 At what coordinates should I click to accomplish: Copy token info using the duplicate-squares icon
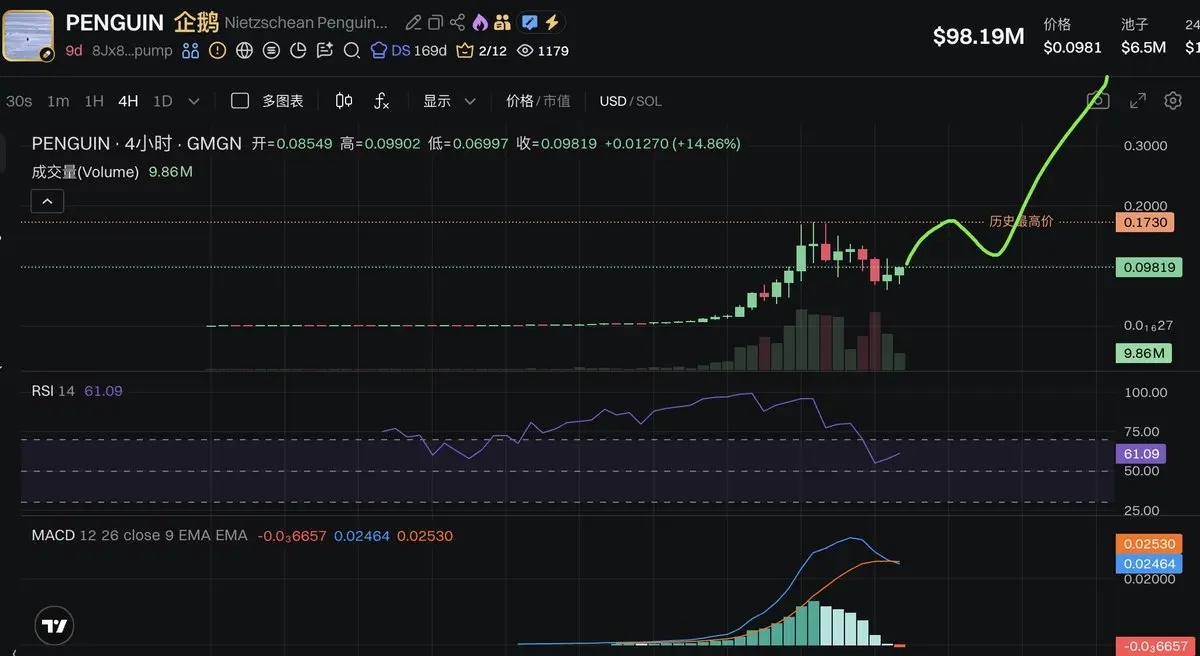(435, 22)
